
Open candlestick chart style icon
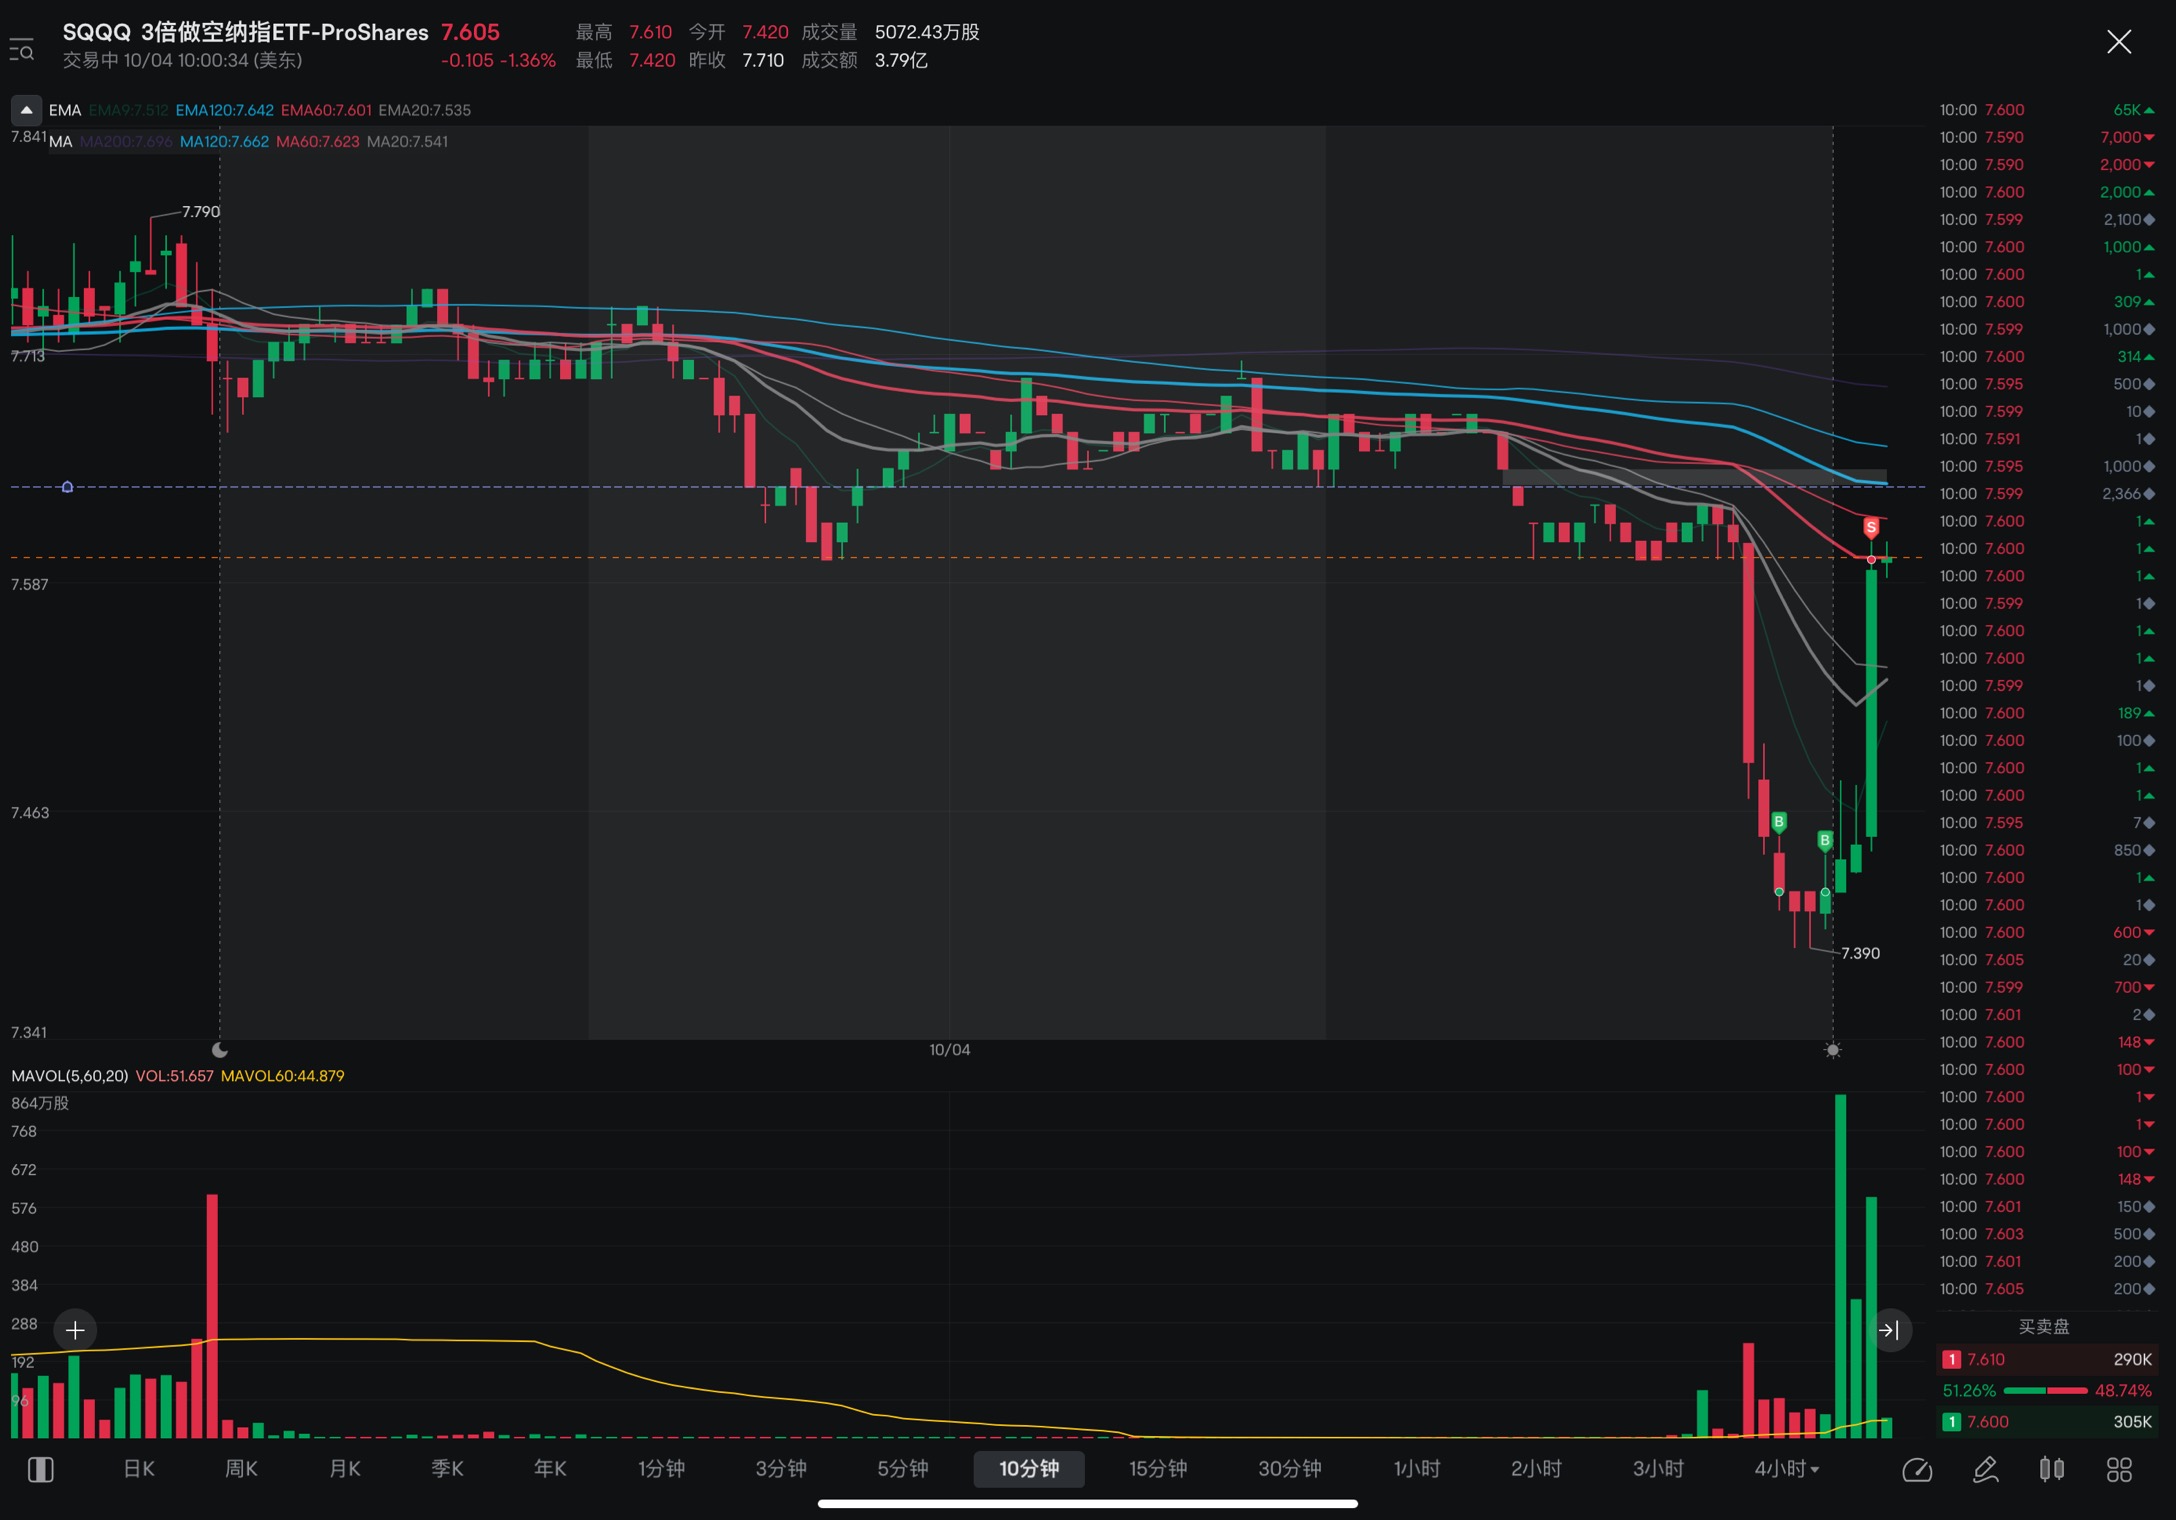[x=2052, y=1469]
